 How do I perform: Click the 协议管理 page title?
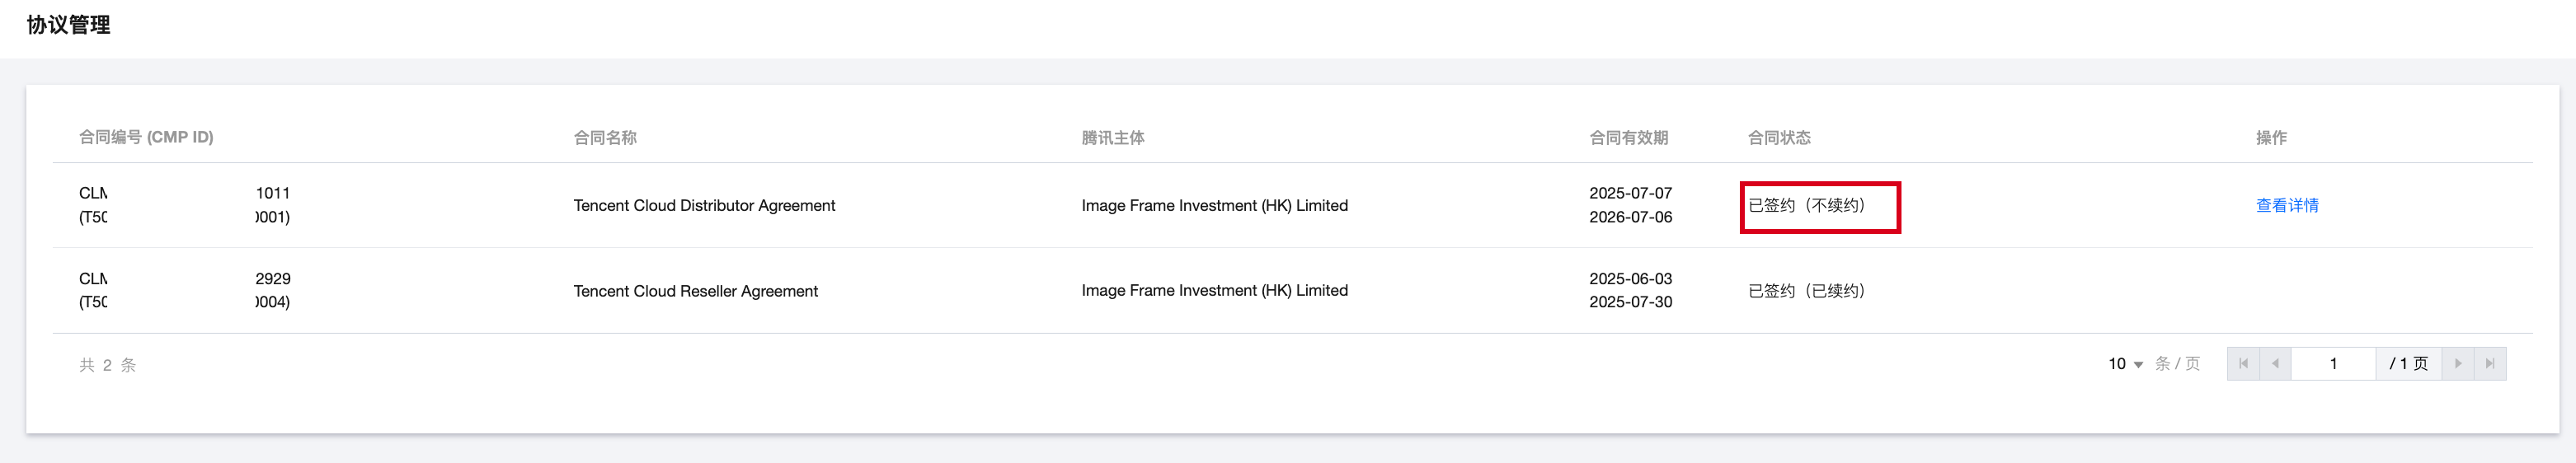click(x=69, y=25)
